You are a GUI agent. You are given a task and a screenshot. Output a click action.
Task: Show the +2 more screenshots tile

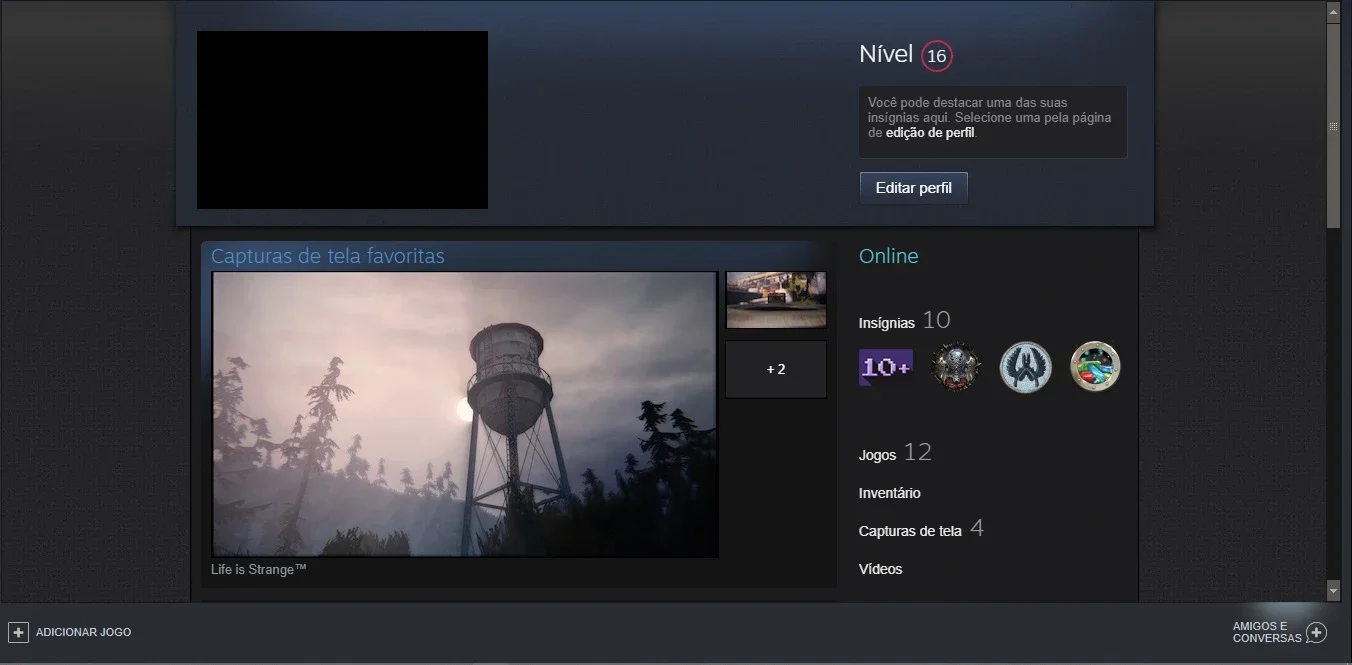[x=776, y=369]
